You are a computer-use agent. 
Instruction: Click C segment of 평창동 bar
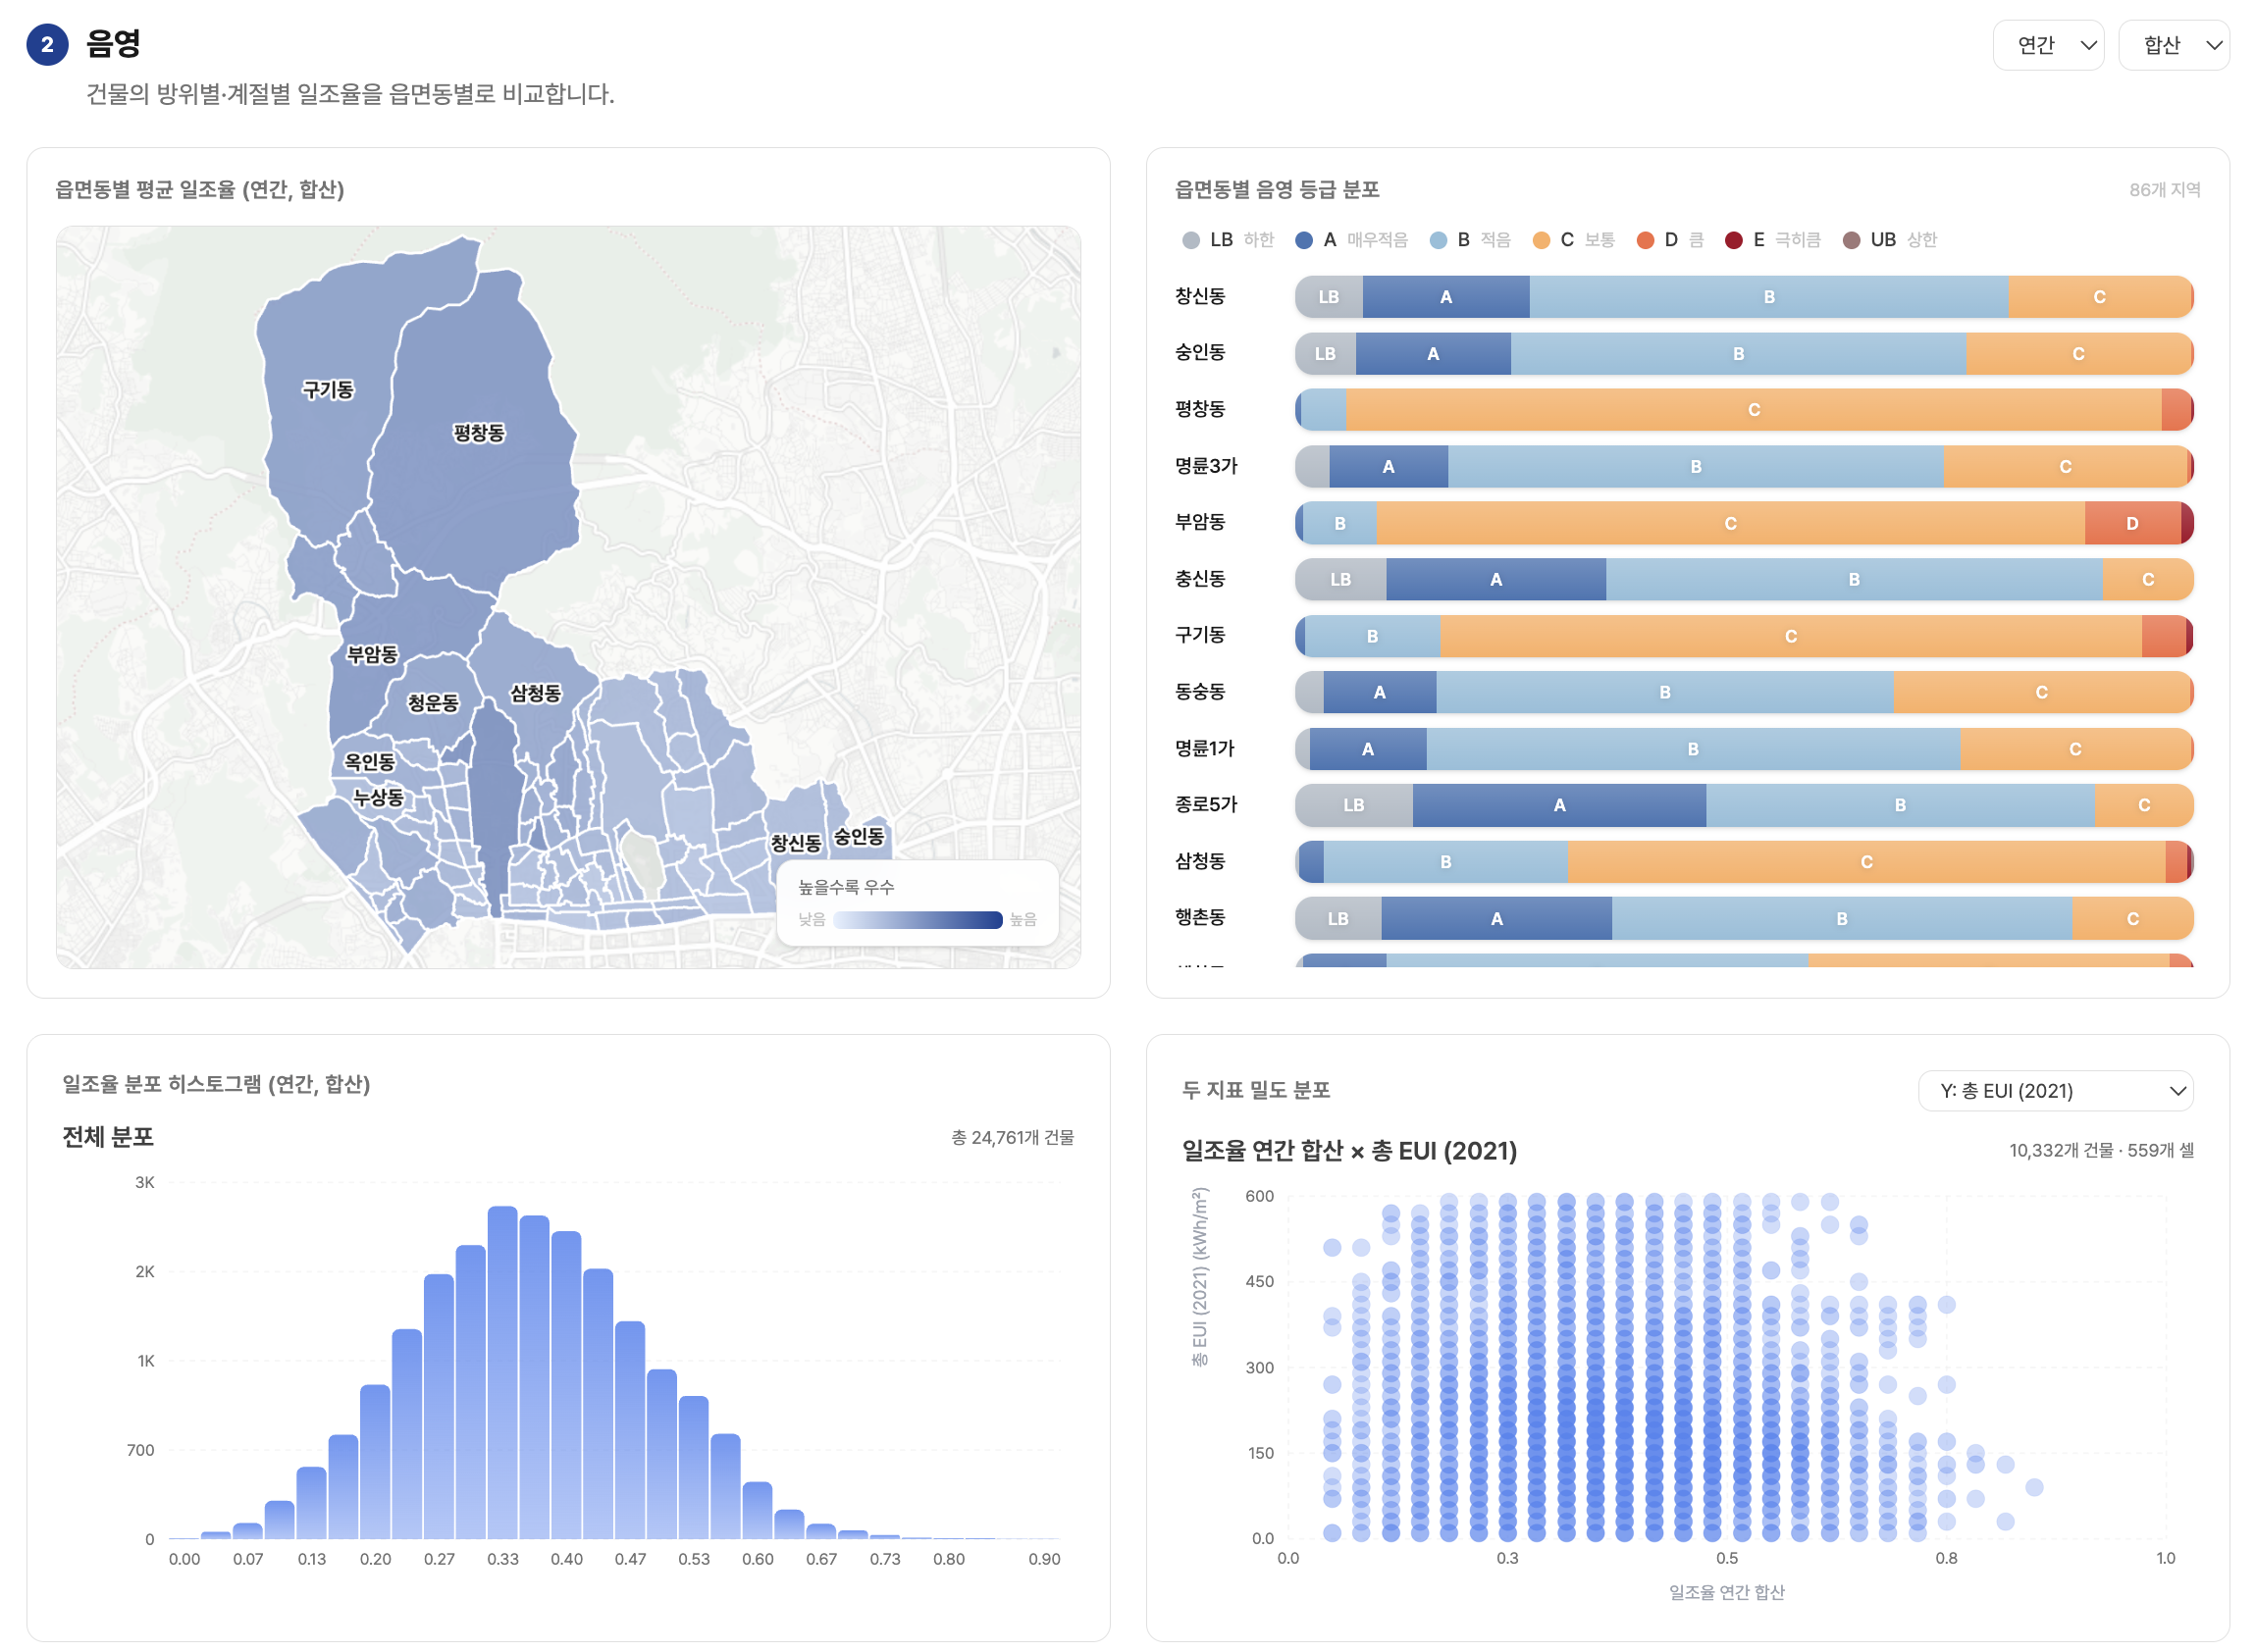pyautogui.click(x=1752, y=410)
